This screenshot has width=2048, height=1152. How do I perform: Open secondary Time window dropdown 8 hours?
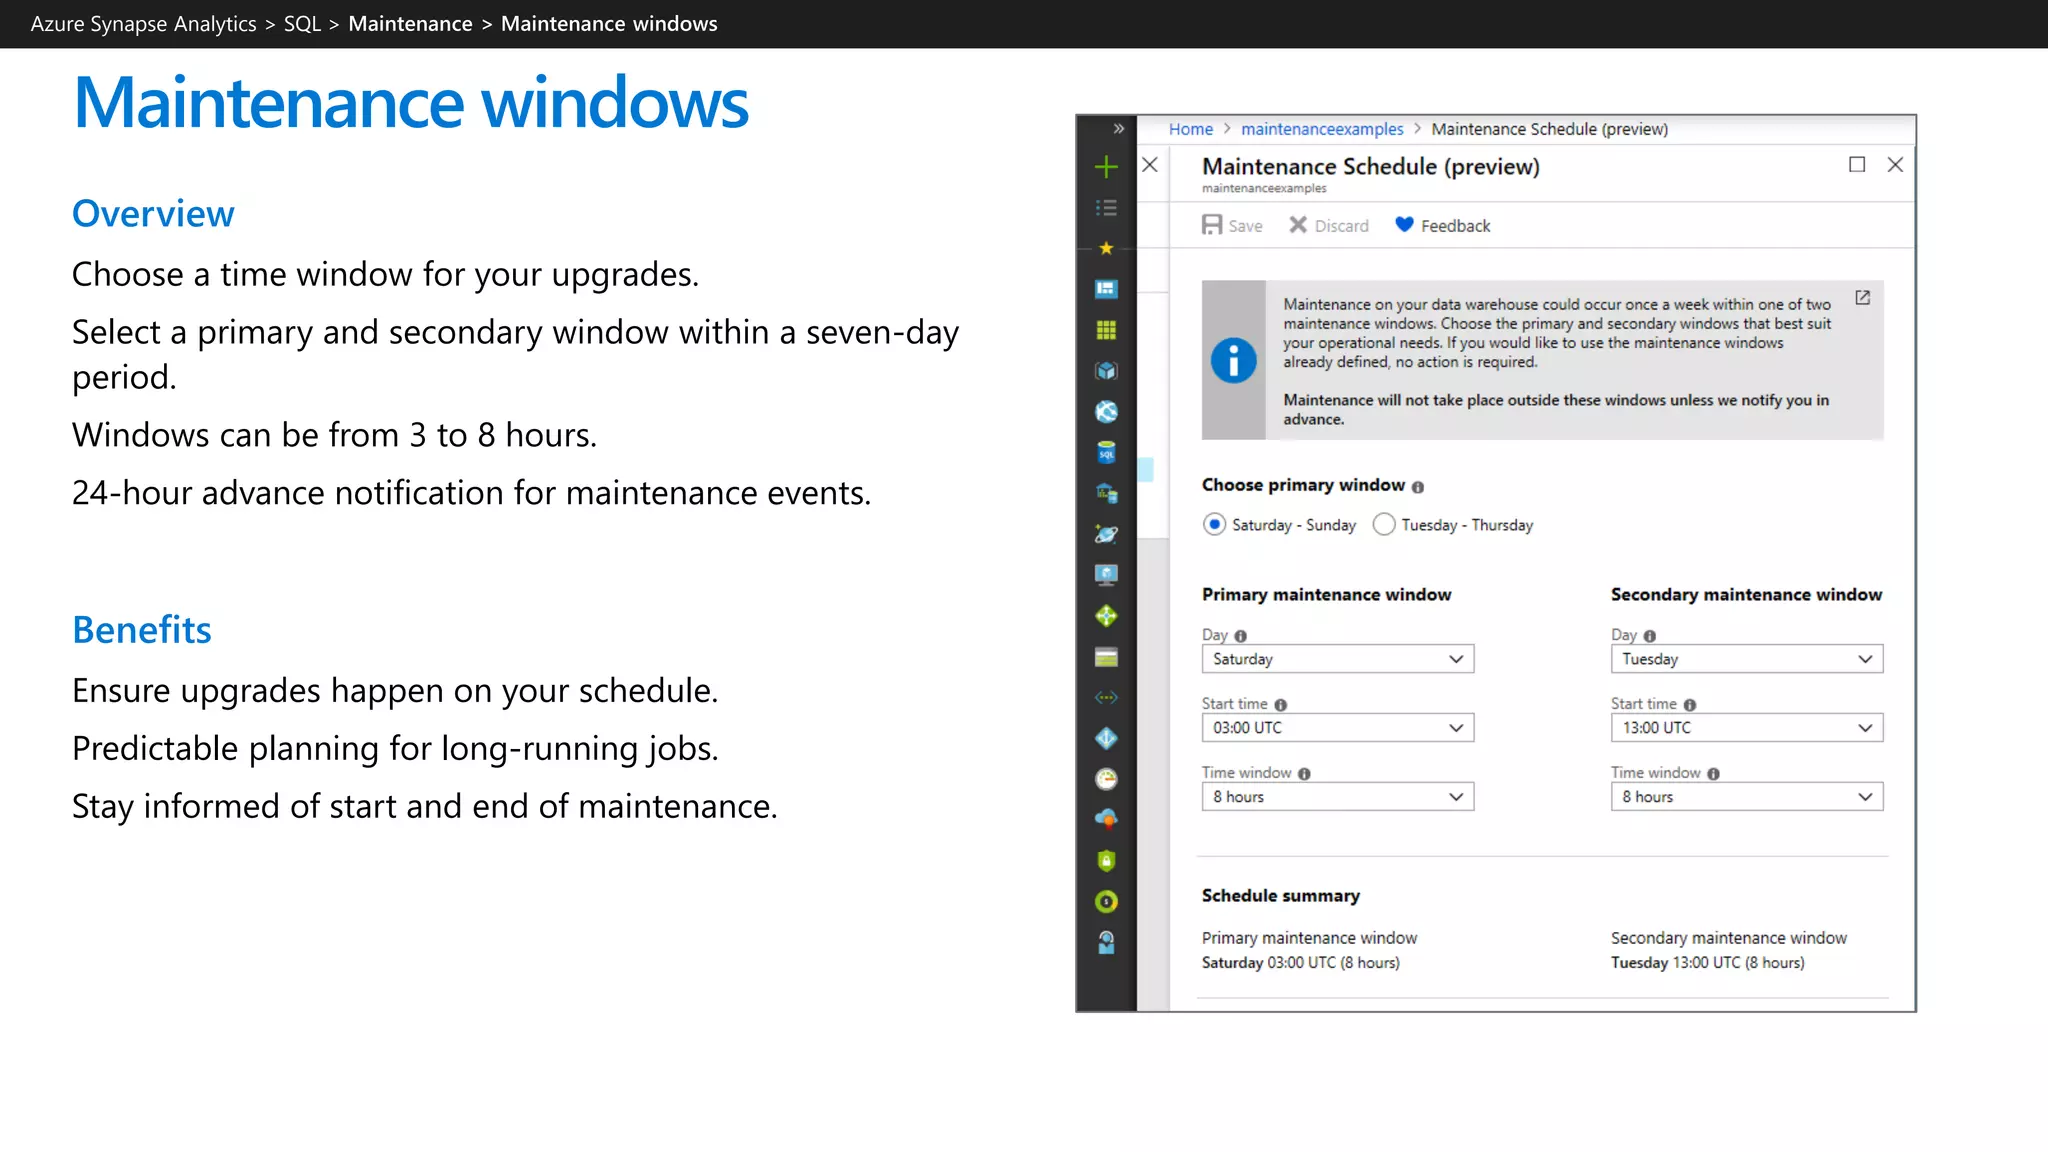pyautogui.click(x=1746, y=797)
